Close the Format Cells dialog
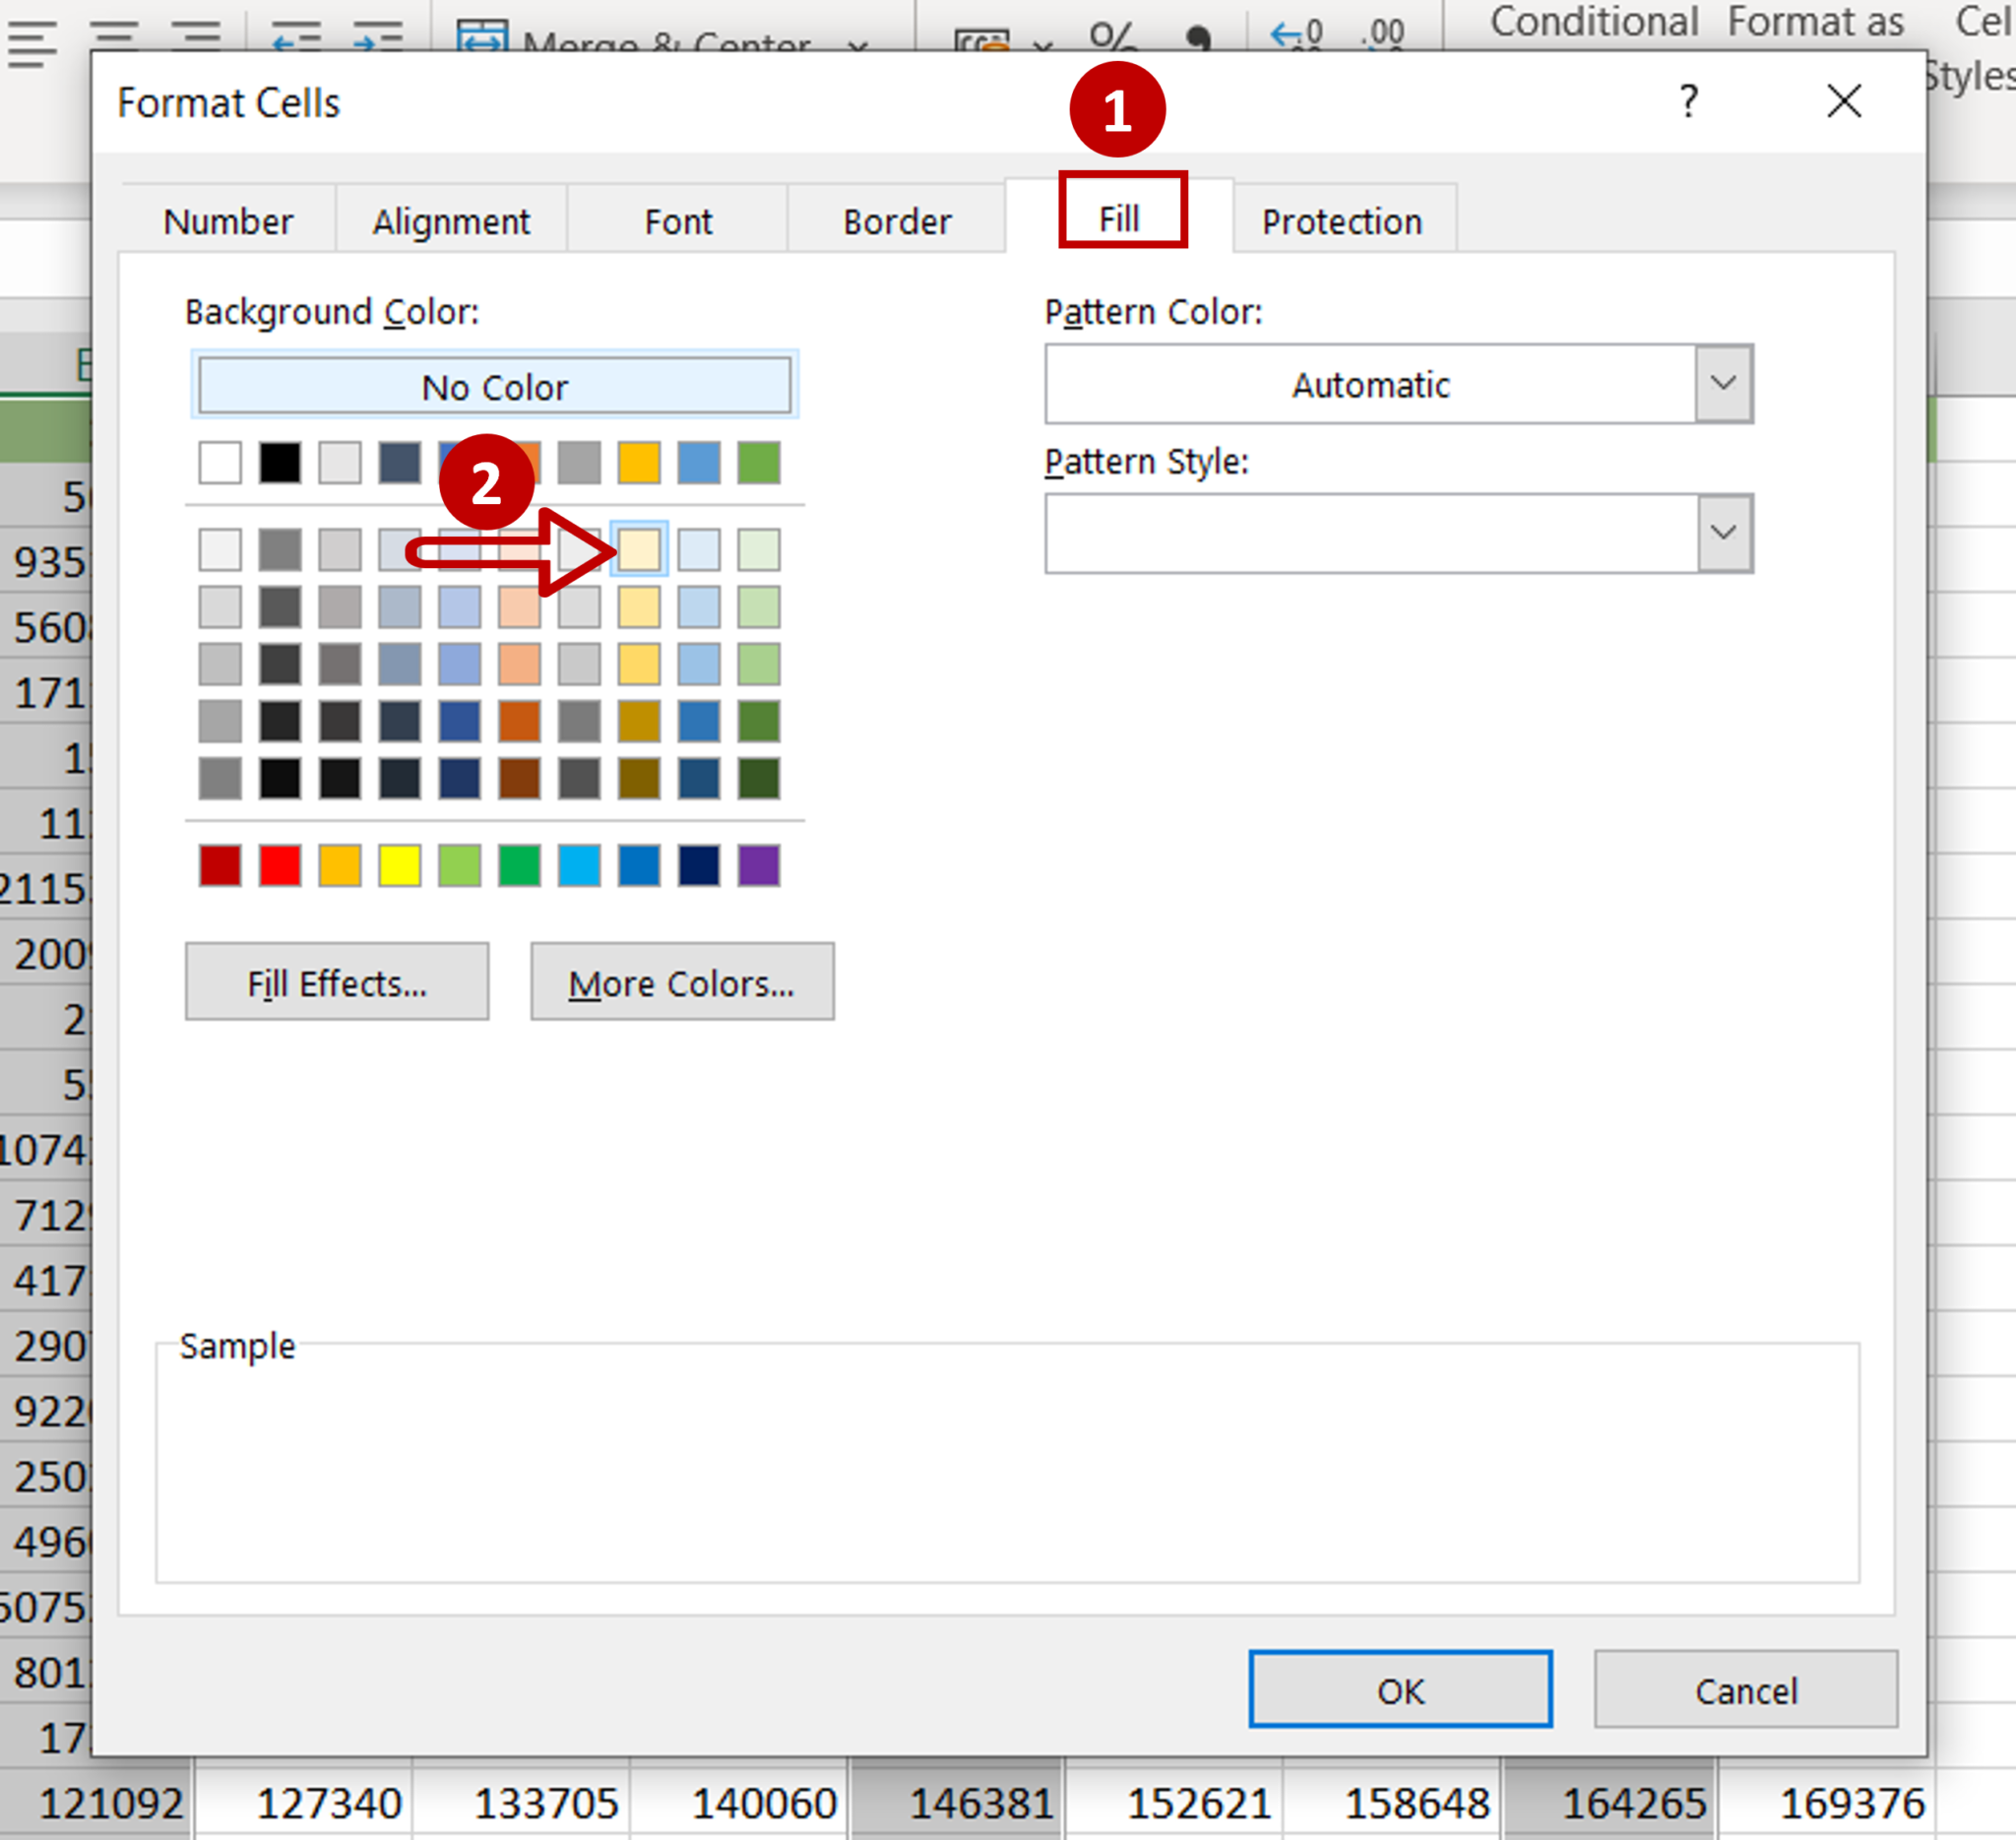The width and height of the screenshot is (2016, 1840). tap(1843, 101)
